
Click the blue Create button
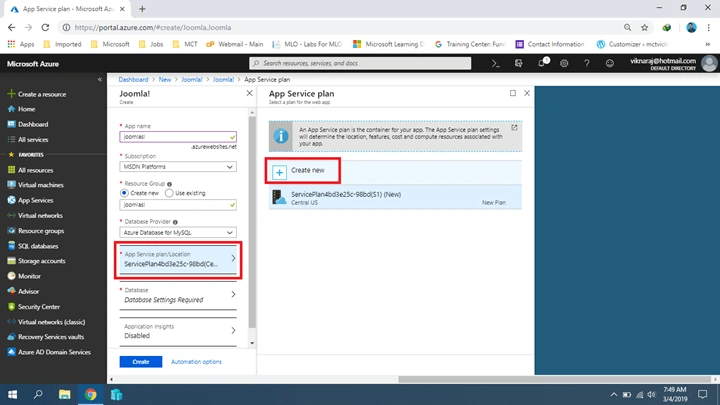pos(141,362)
